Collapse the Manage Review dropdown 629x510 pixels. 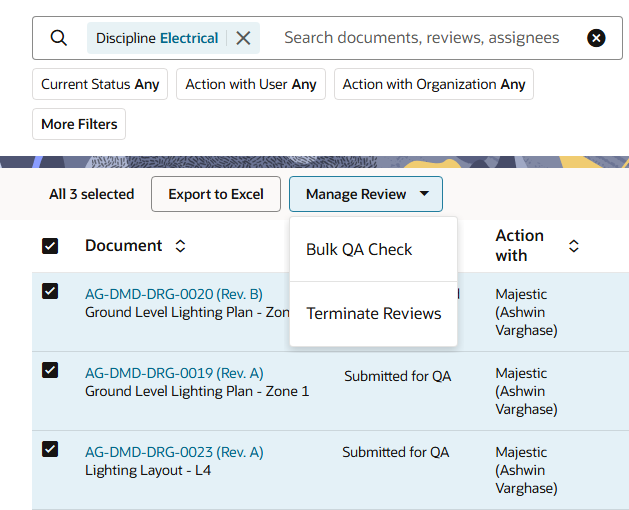366,194
